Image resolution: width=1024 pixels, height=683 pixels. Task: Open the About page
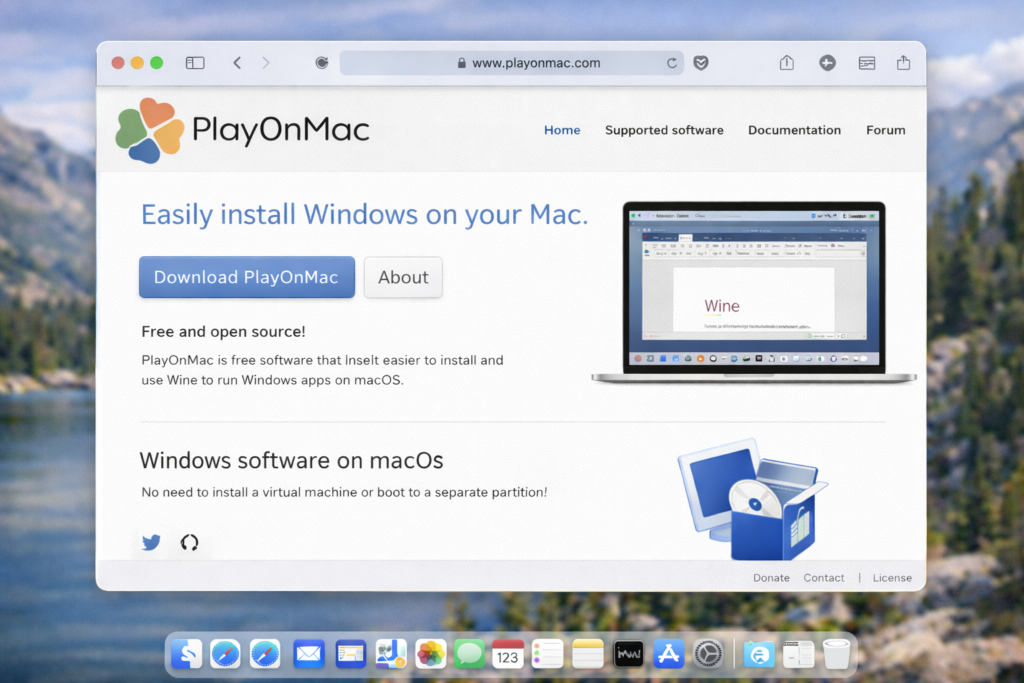[403, 277]
